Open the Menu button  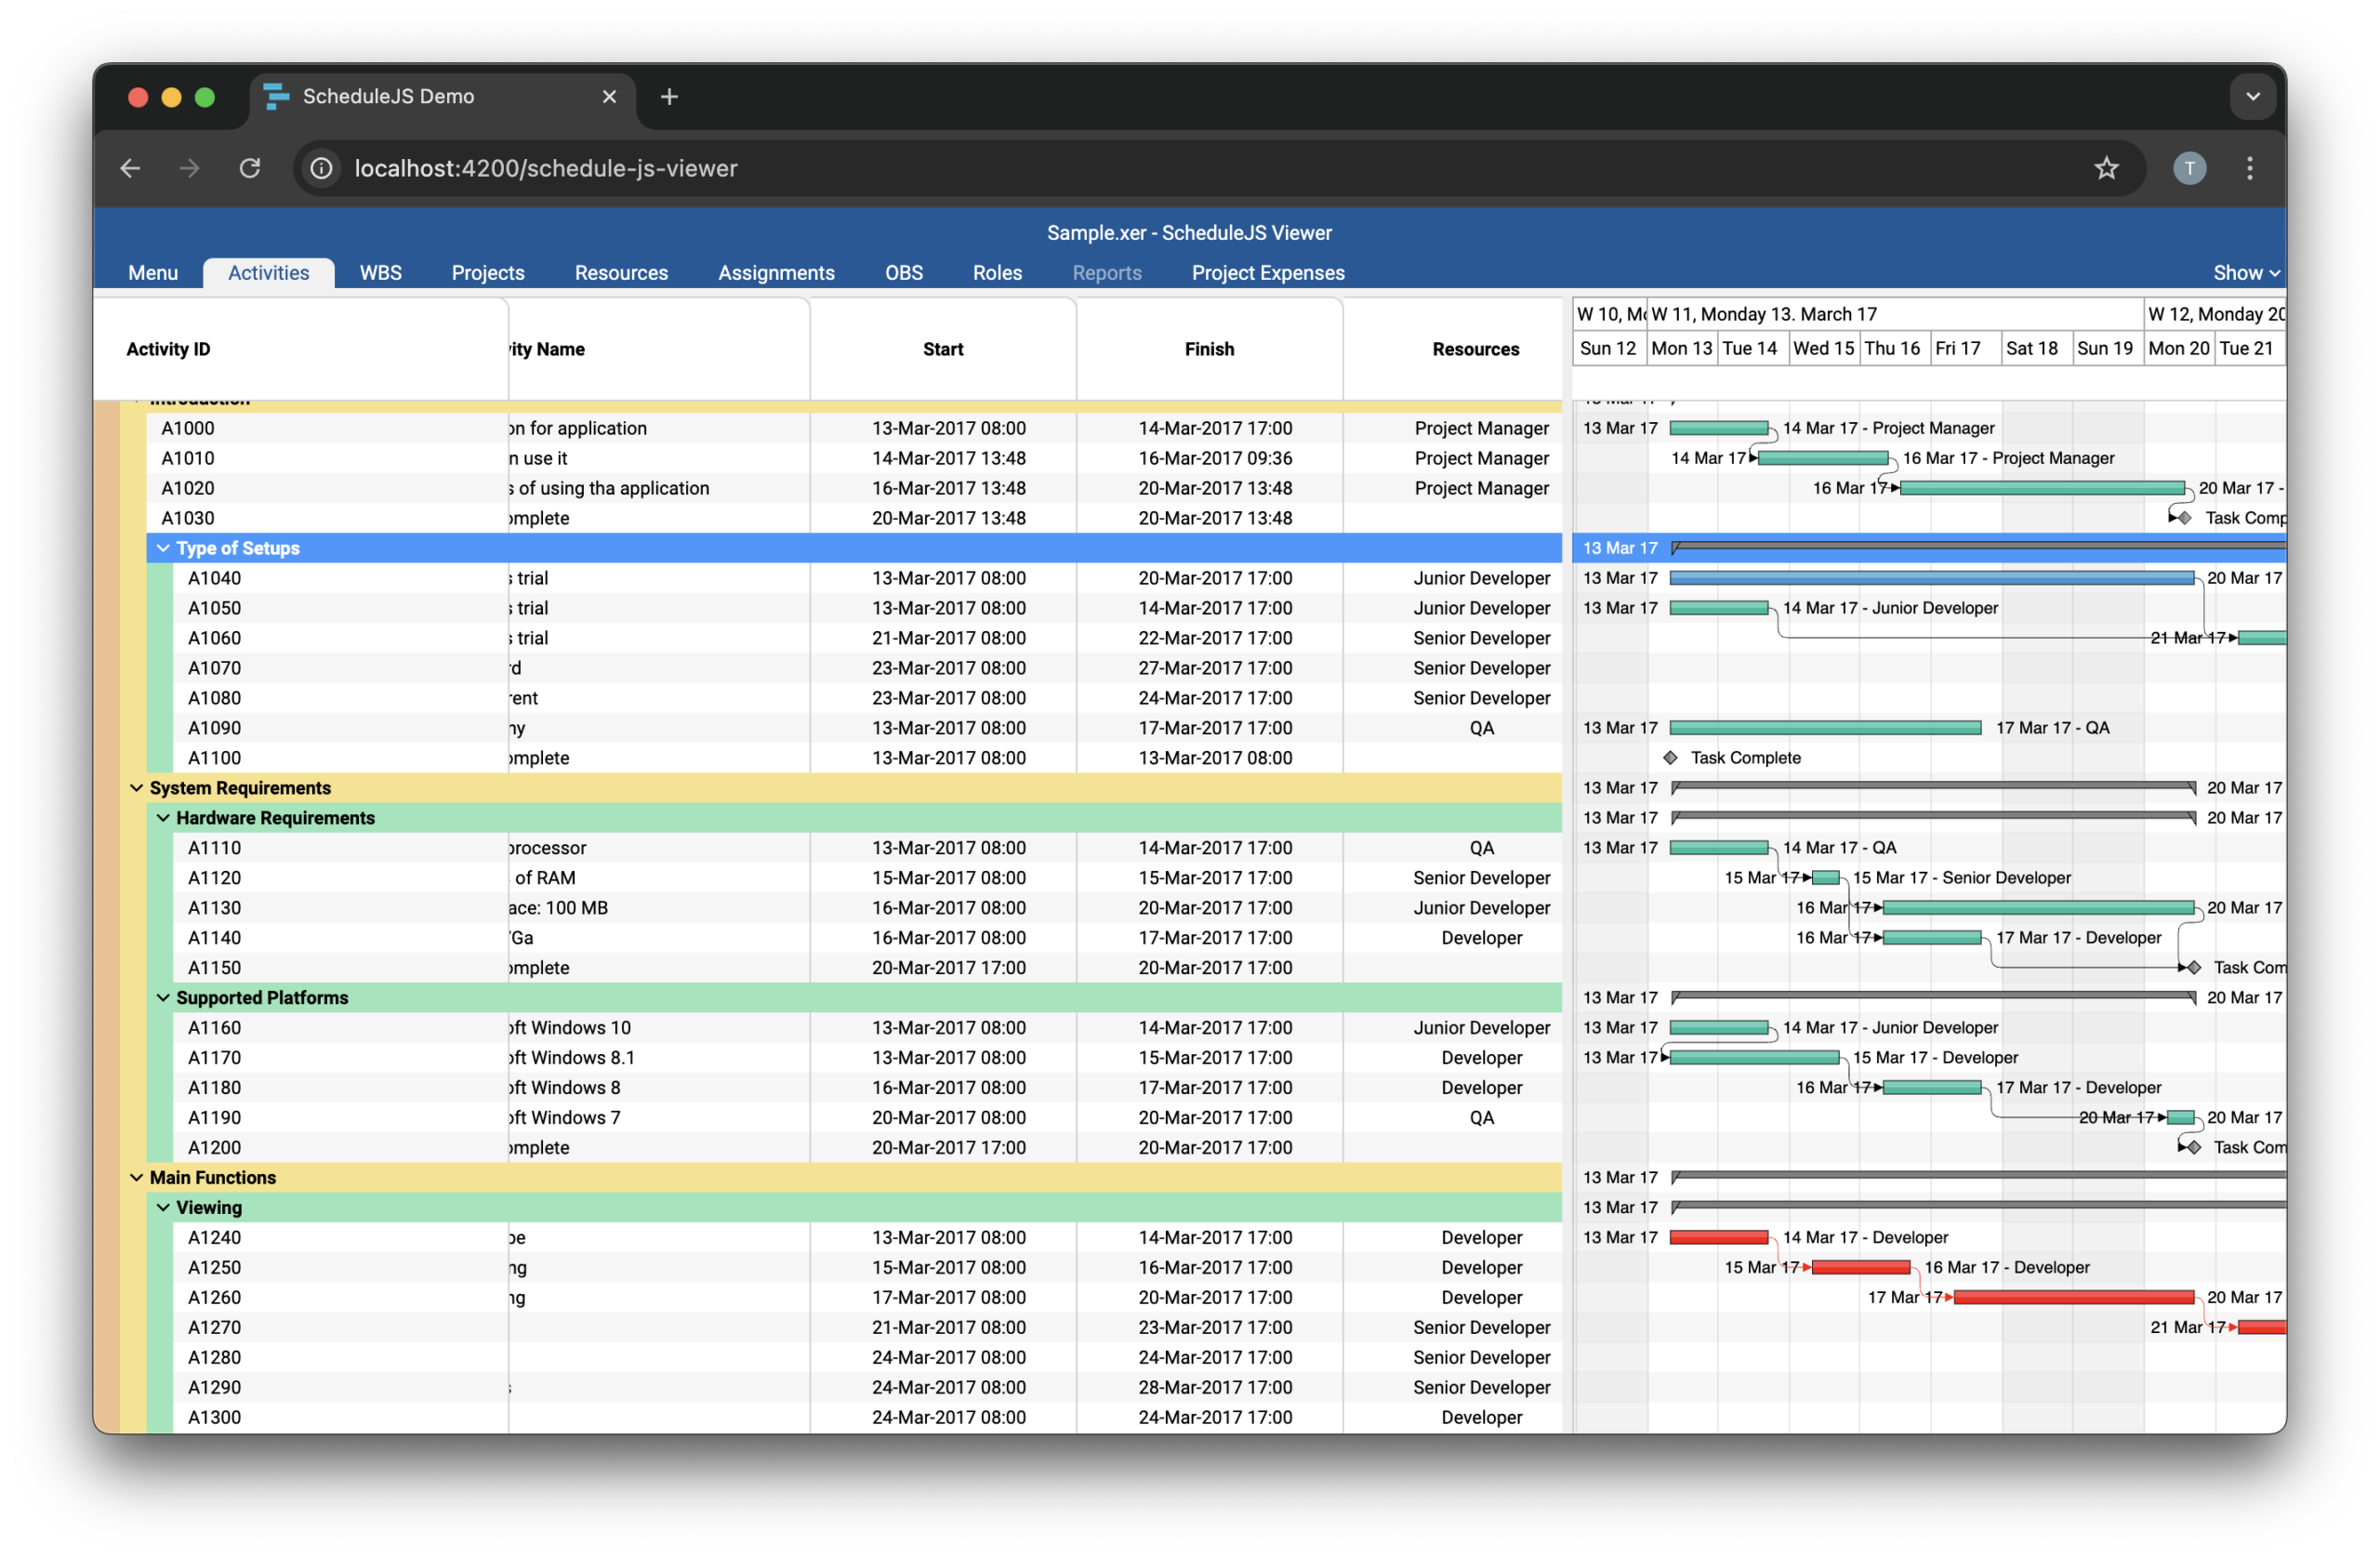point(153,273)
